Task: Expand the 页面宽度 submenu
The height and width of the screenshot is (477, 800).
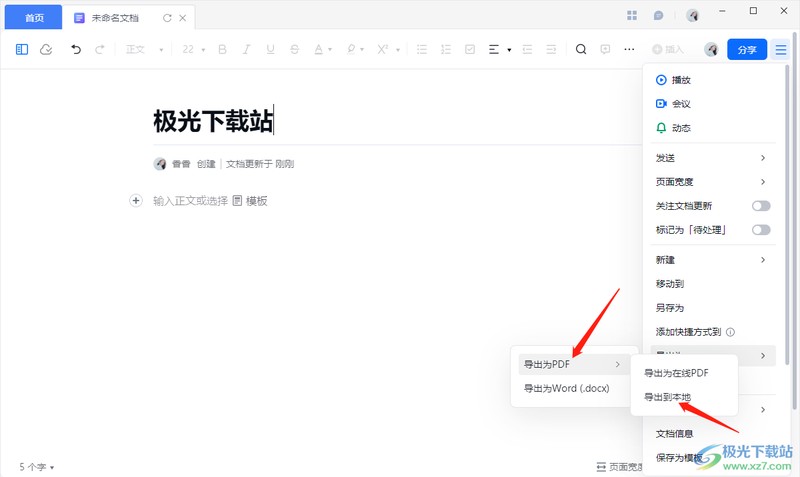Action: [x=713, y=182]
